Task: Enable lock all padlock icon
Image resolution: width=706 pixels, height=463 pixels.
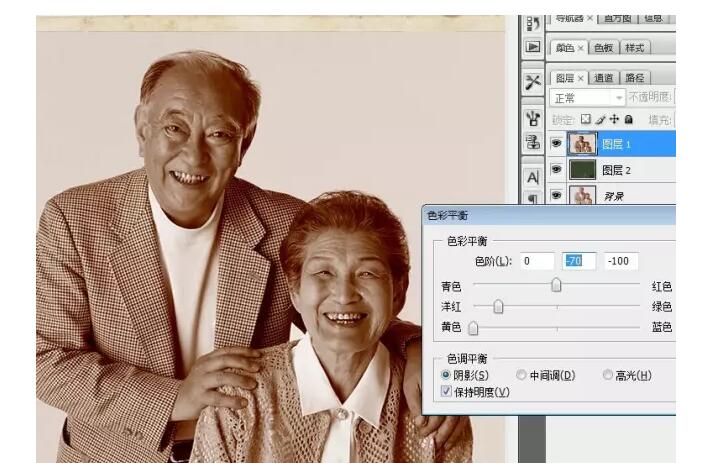Action: [x=629, y=119]
